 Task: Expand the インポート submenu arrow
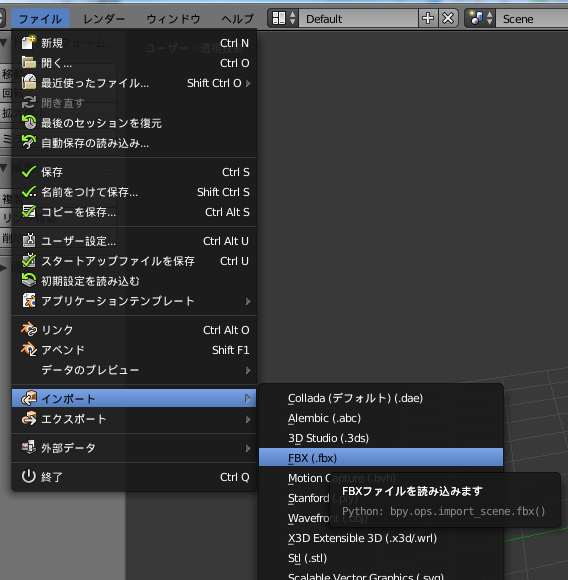[x=248, y=399]
